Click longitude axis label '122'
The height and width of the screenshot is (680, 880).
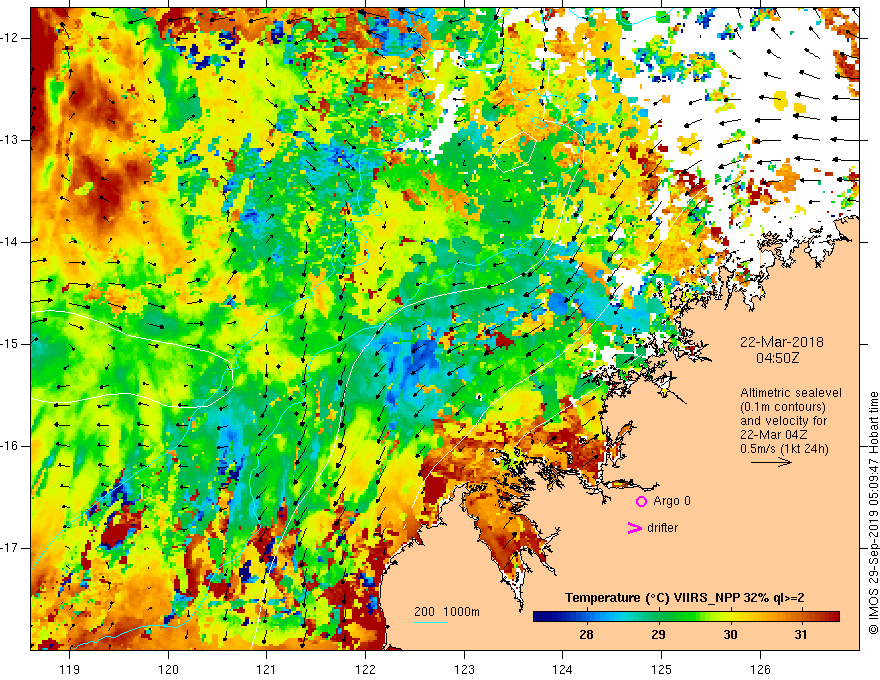[x=365, y=669]
